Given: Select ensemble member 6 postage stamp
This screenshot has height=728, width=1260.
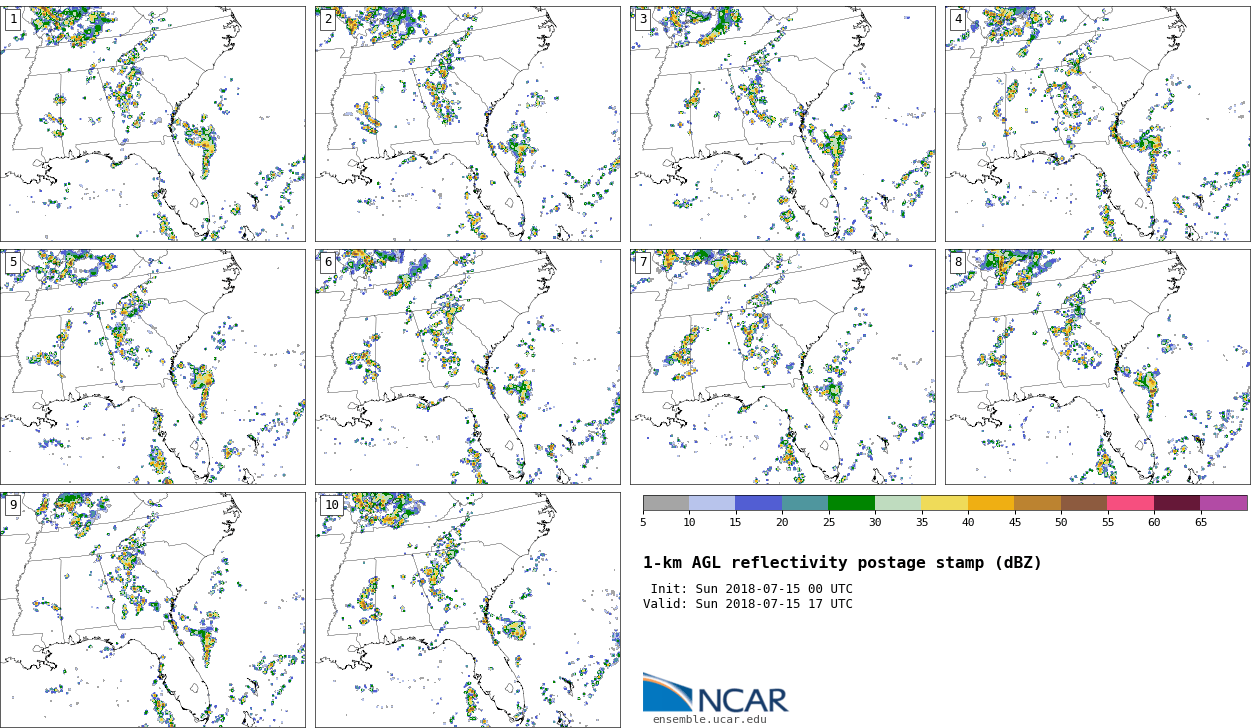Looking at the screenshot, I should tap(467, 366).
